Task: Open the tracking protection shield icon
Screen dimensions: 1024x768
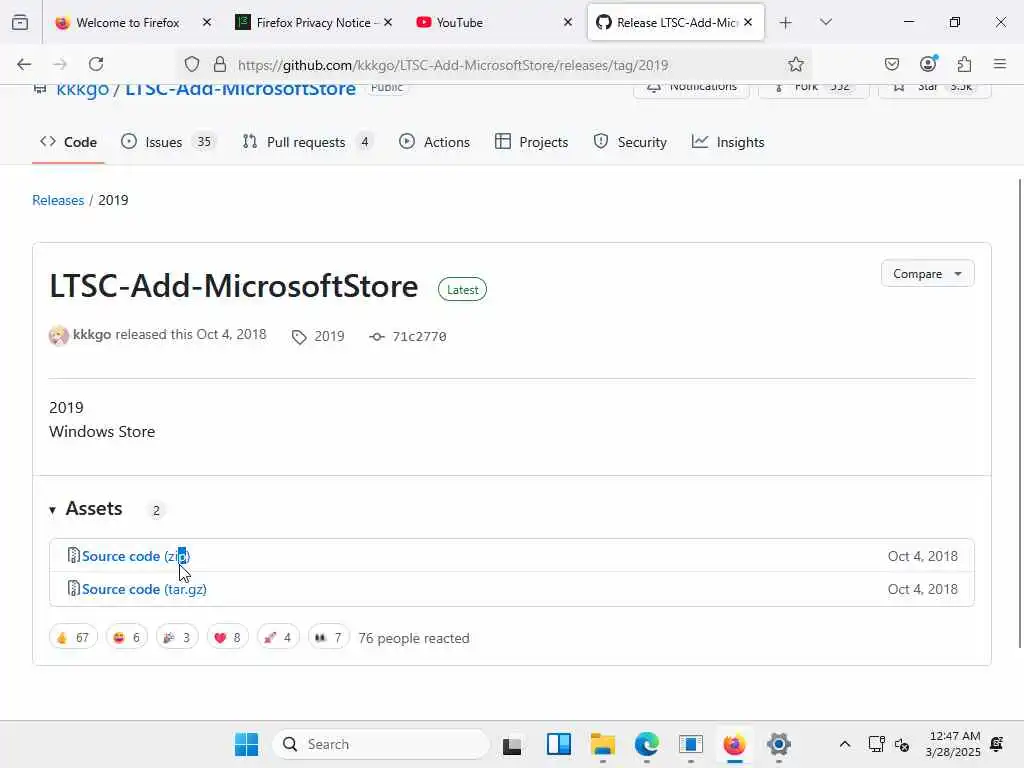Action: [x=191, y=64]
